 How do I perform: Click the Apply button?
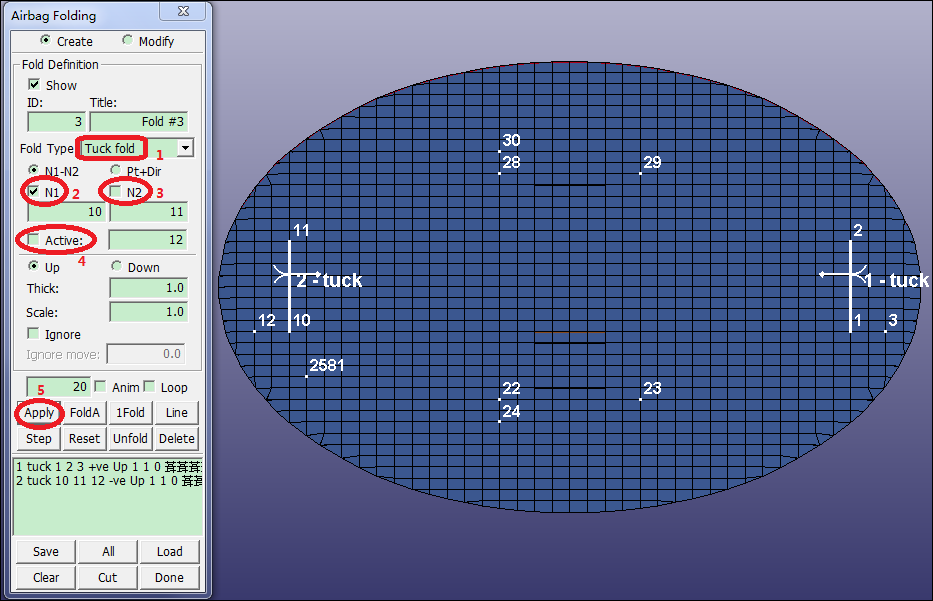point(39,413)
